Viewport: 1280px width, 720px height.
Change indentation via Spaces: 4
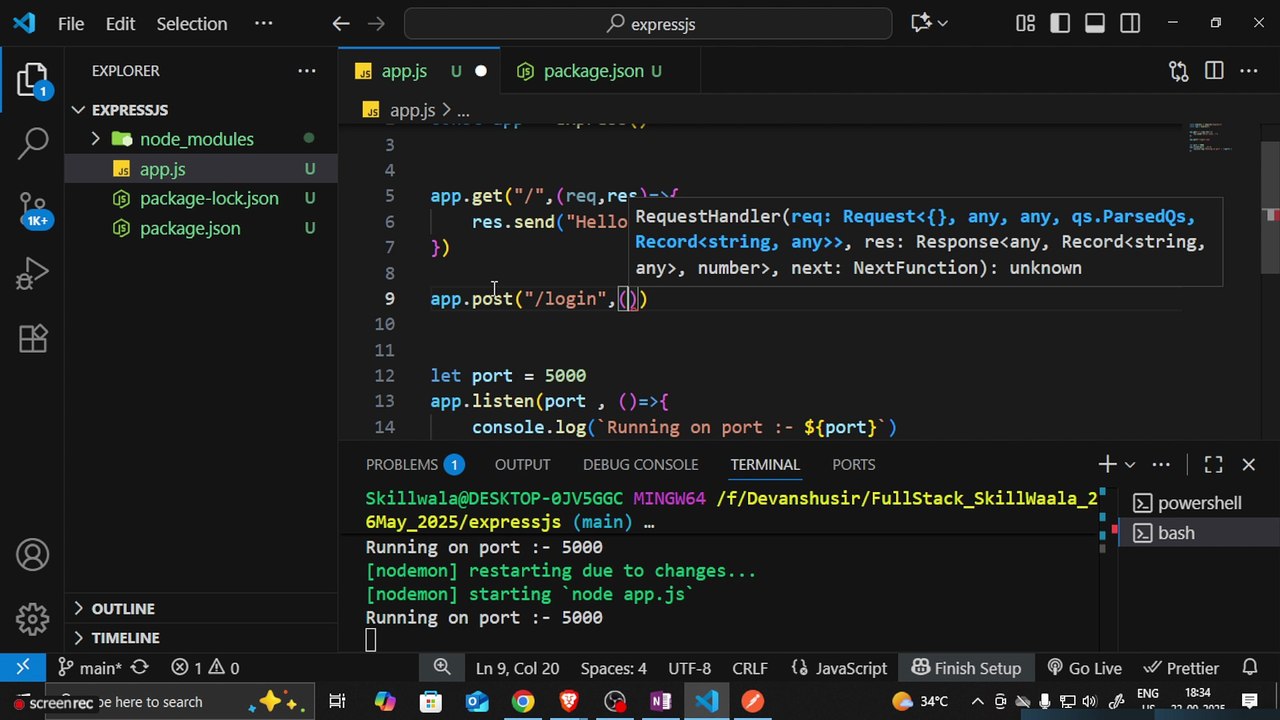tap(613, 667)
